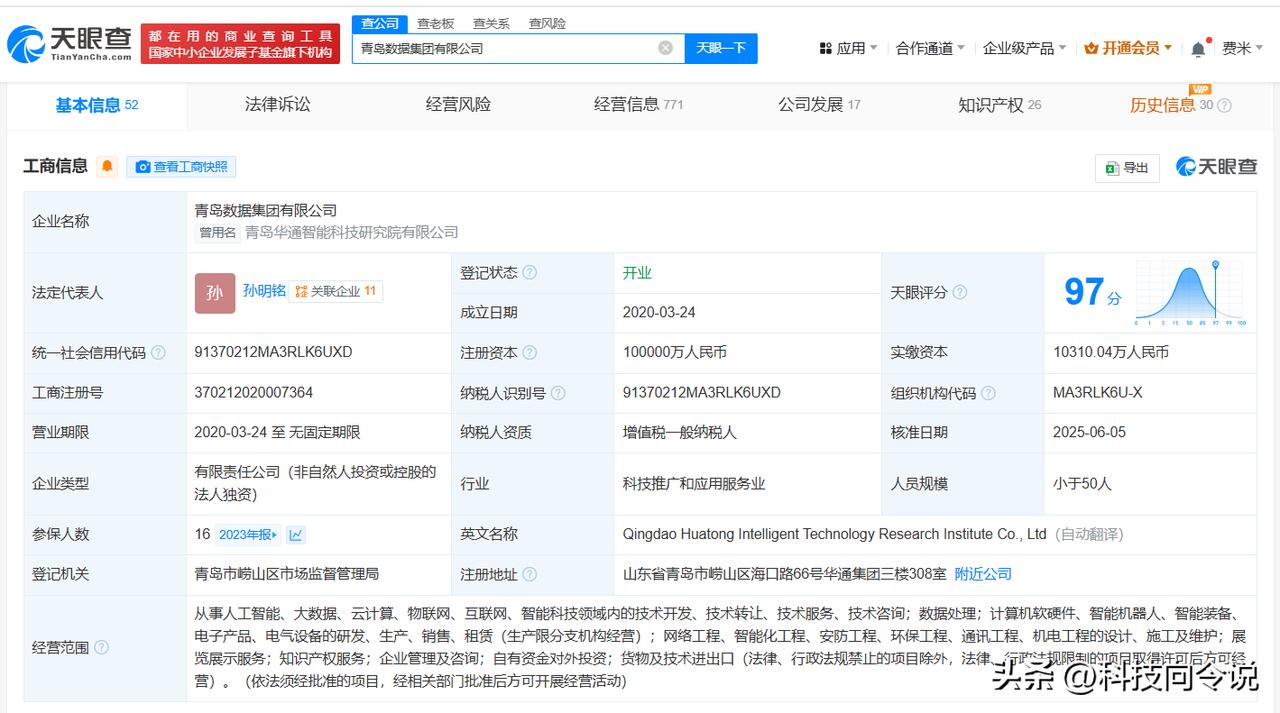Click the 孙 legal representative avatar
This screenshot has height=713, width=1280.
(215, 293)
